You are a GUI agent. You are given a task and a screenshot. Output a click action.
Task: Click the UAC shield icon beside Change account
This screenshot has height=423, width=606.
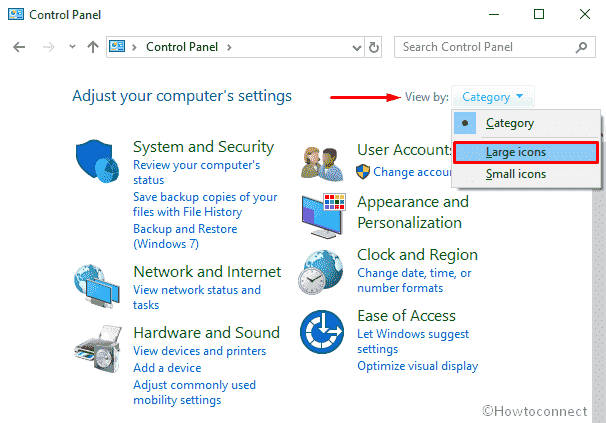(363, 172)
